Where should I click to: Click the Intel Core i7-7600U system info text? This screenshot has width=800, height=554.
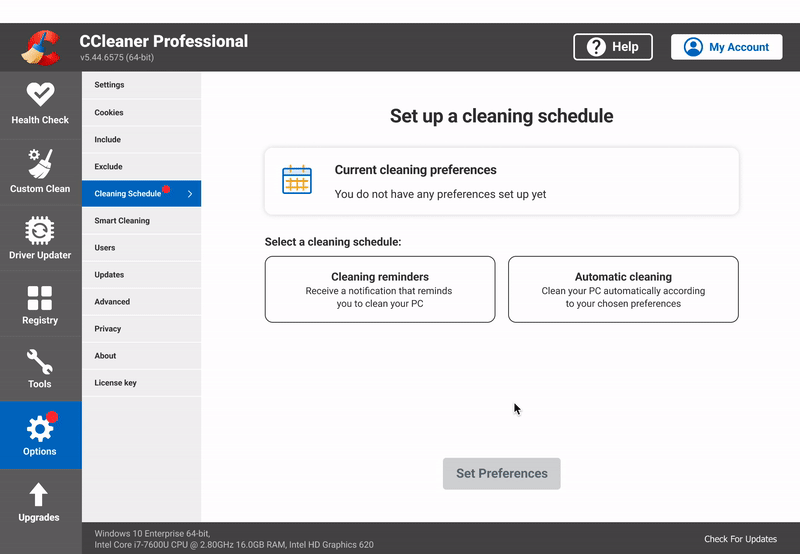234,545
